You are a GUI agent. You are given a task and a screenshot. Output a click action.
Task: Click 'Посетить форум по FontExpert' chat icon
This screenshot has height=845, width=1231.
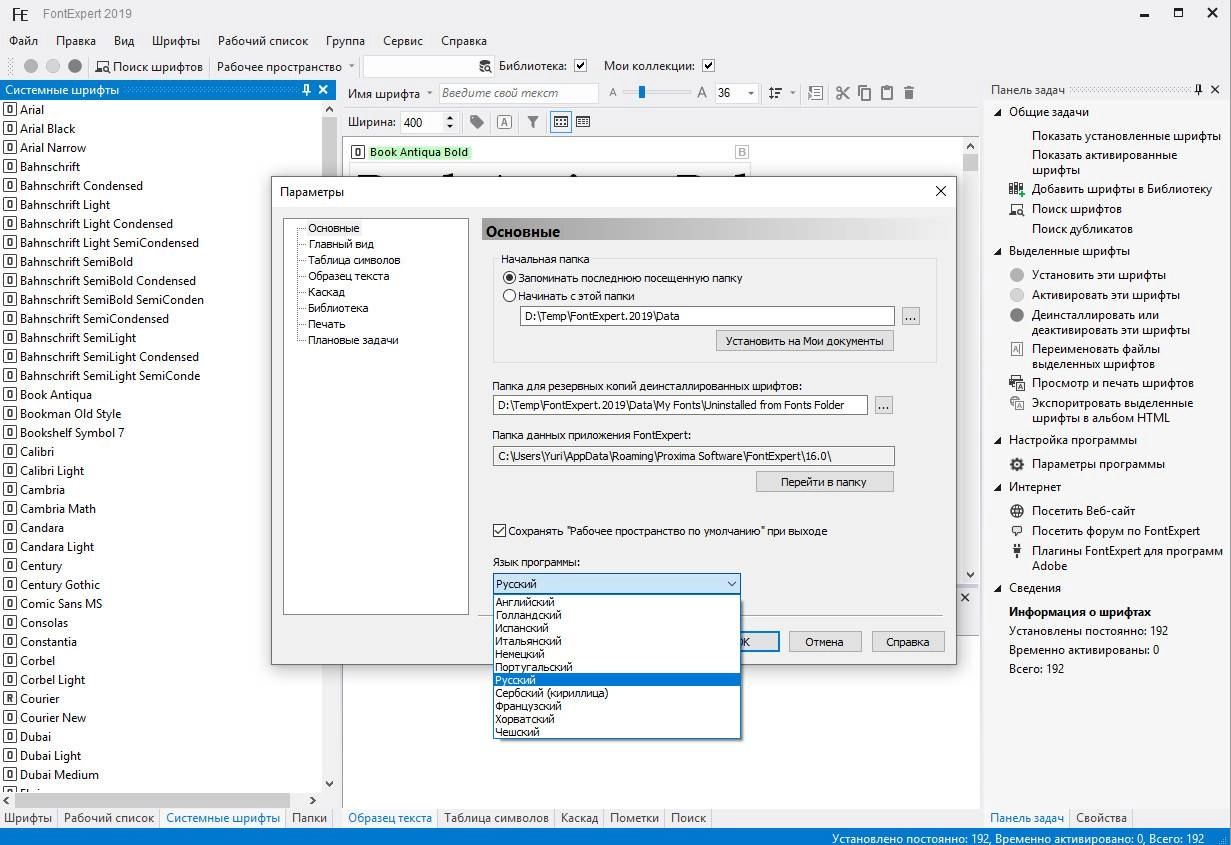coord(1017,531)
